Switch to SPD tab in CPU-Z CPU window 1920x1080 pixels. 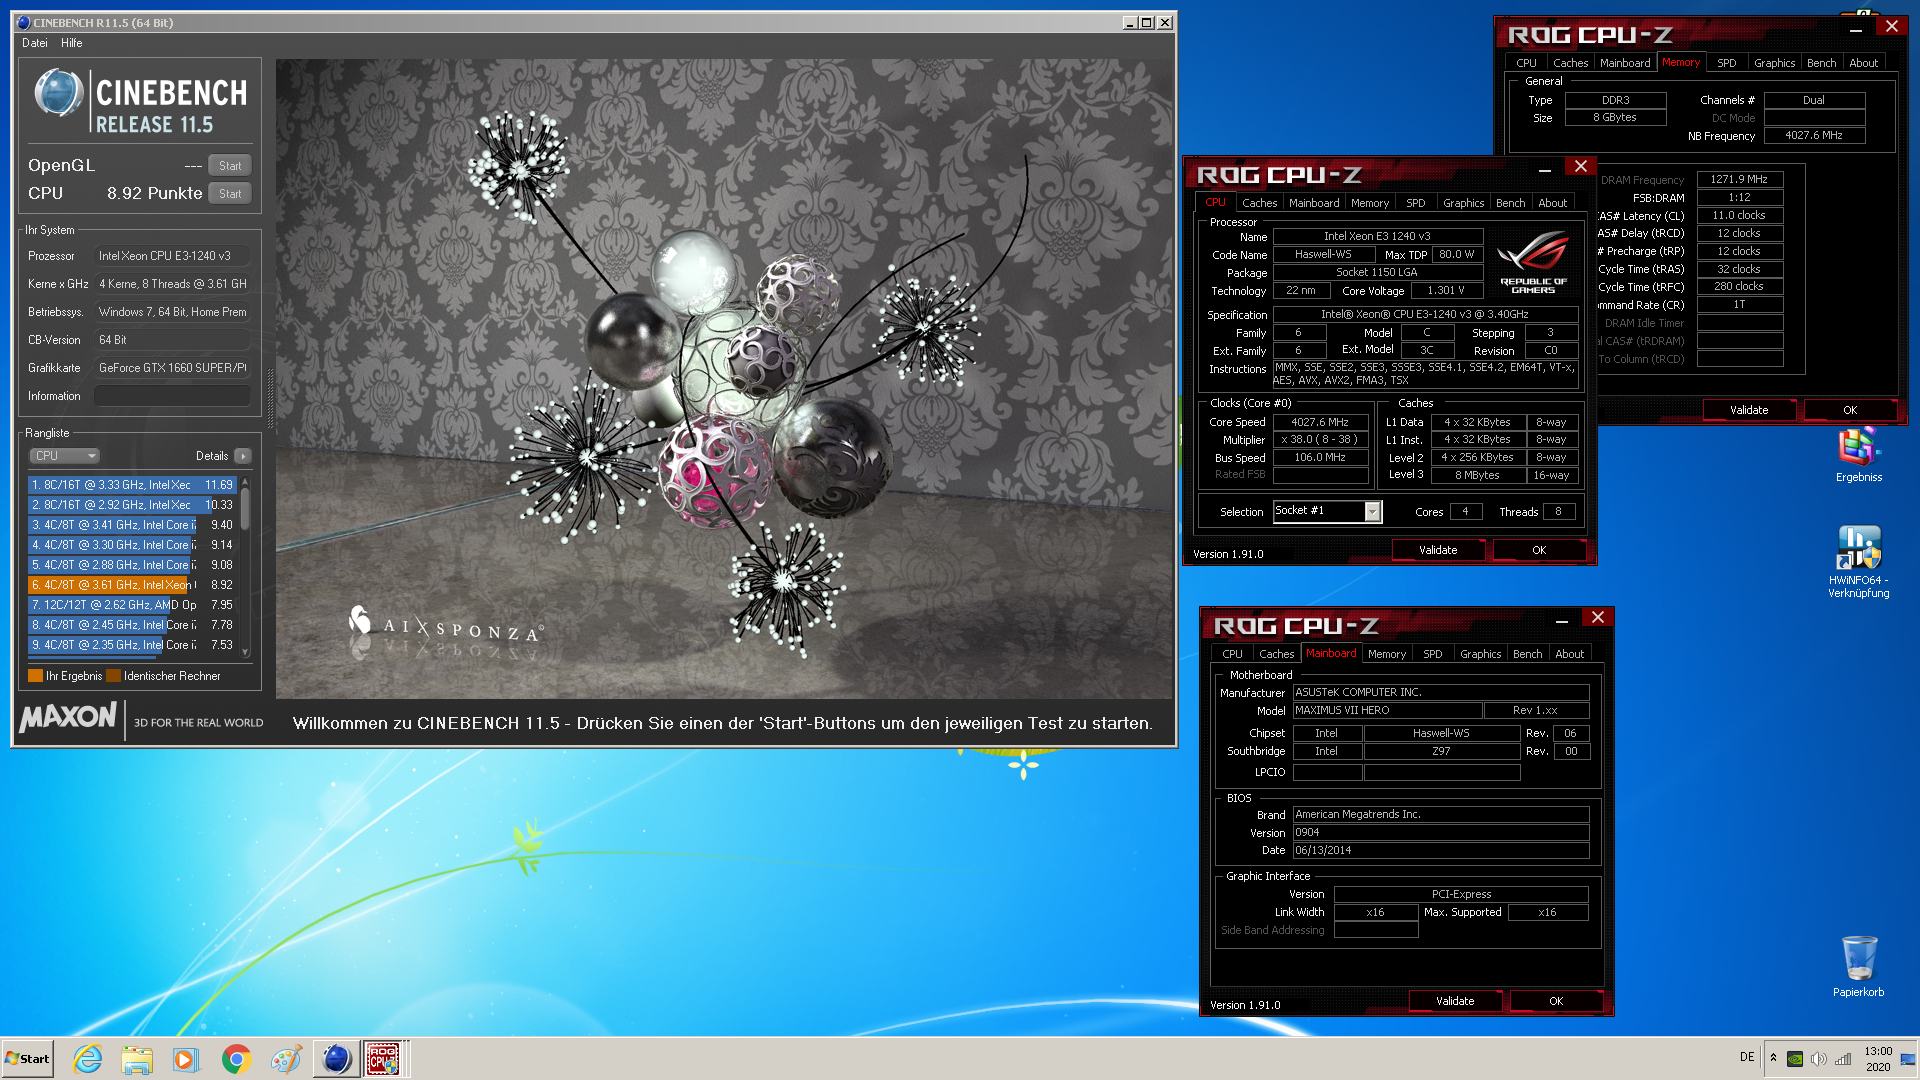point(1415,203)
